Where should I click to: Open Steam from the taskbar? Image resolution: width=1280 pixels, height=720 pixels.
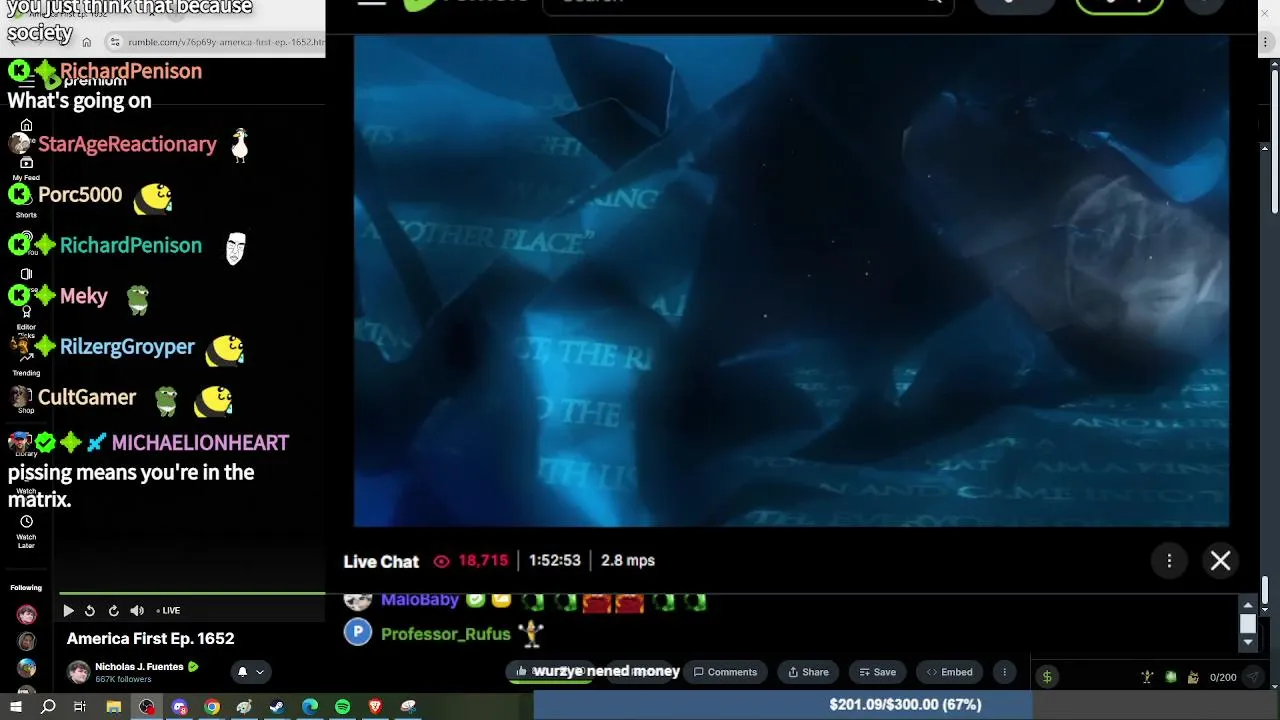tap(277, 707)
